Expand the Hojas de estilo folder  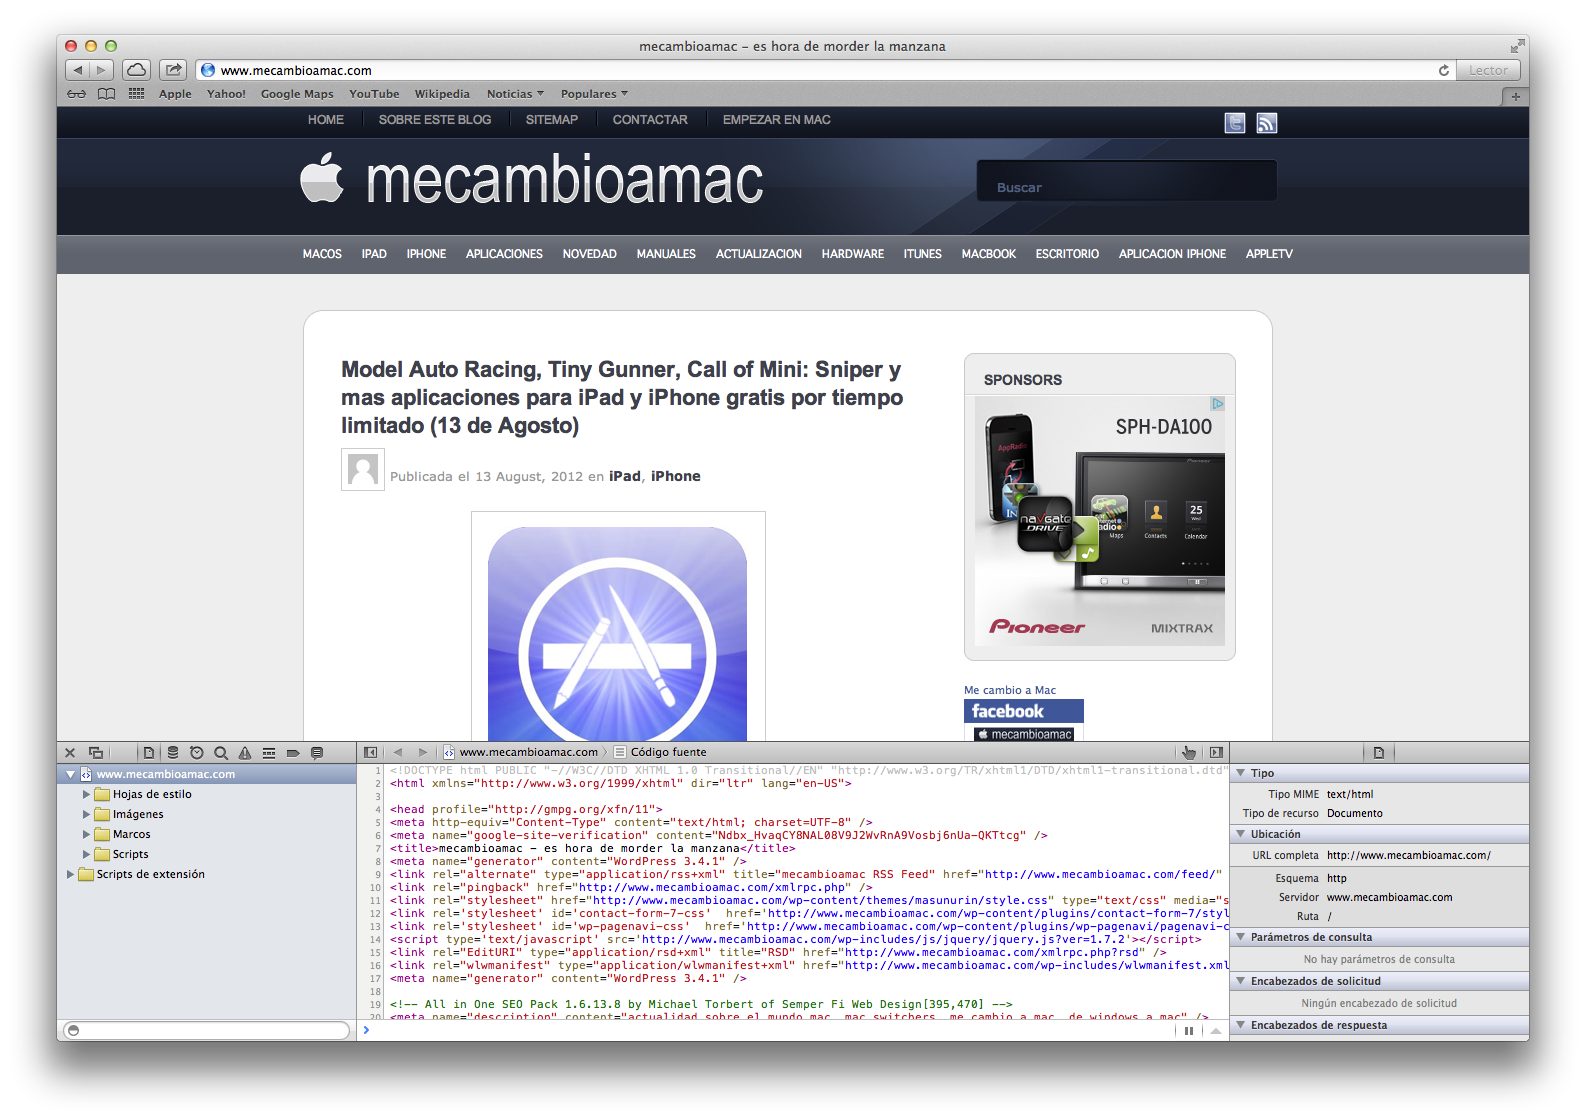click(86, 794)
